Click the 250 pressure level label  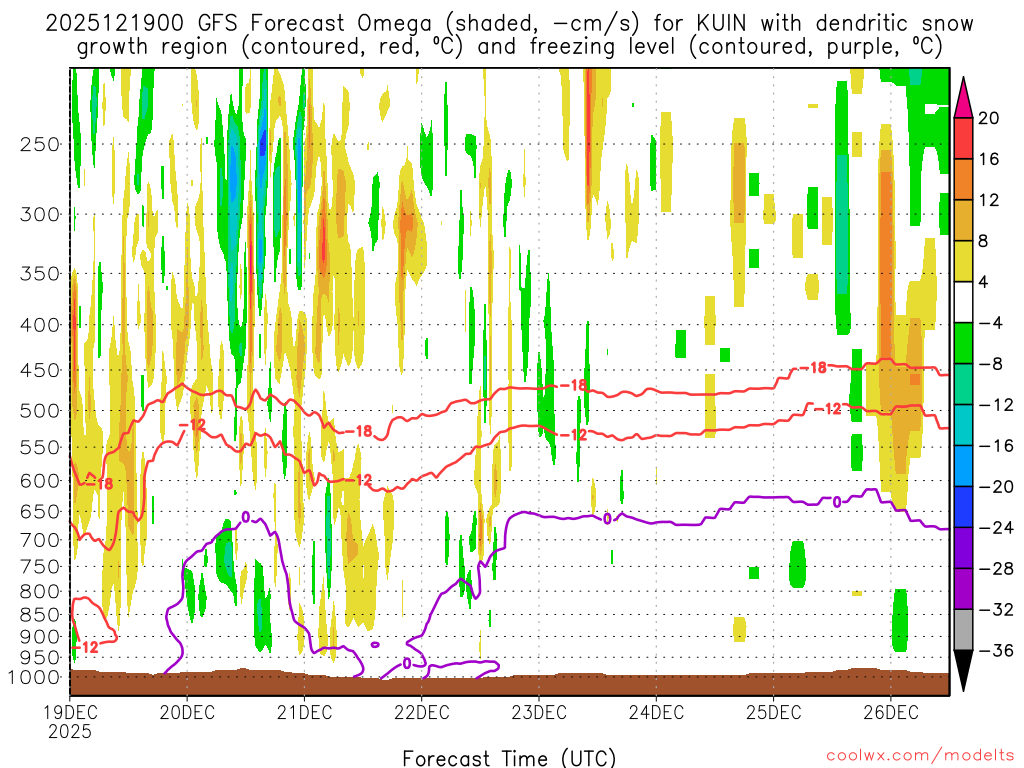(40, 144)
